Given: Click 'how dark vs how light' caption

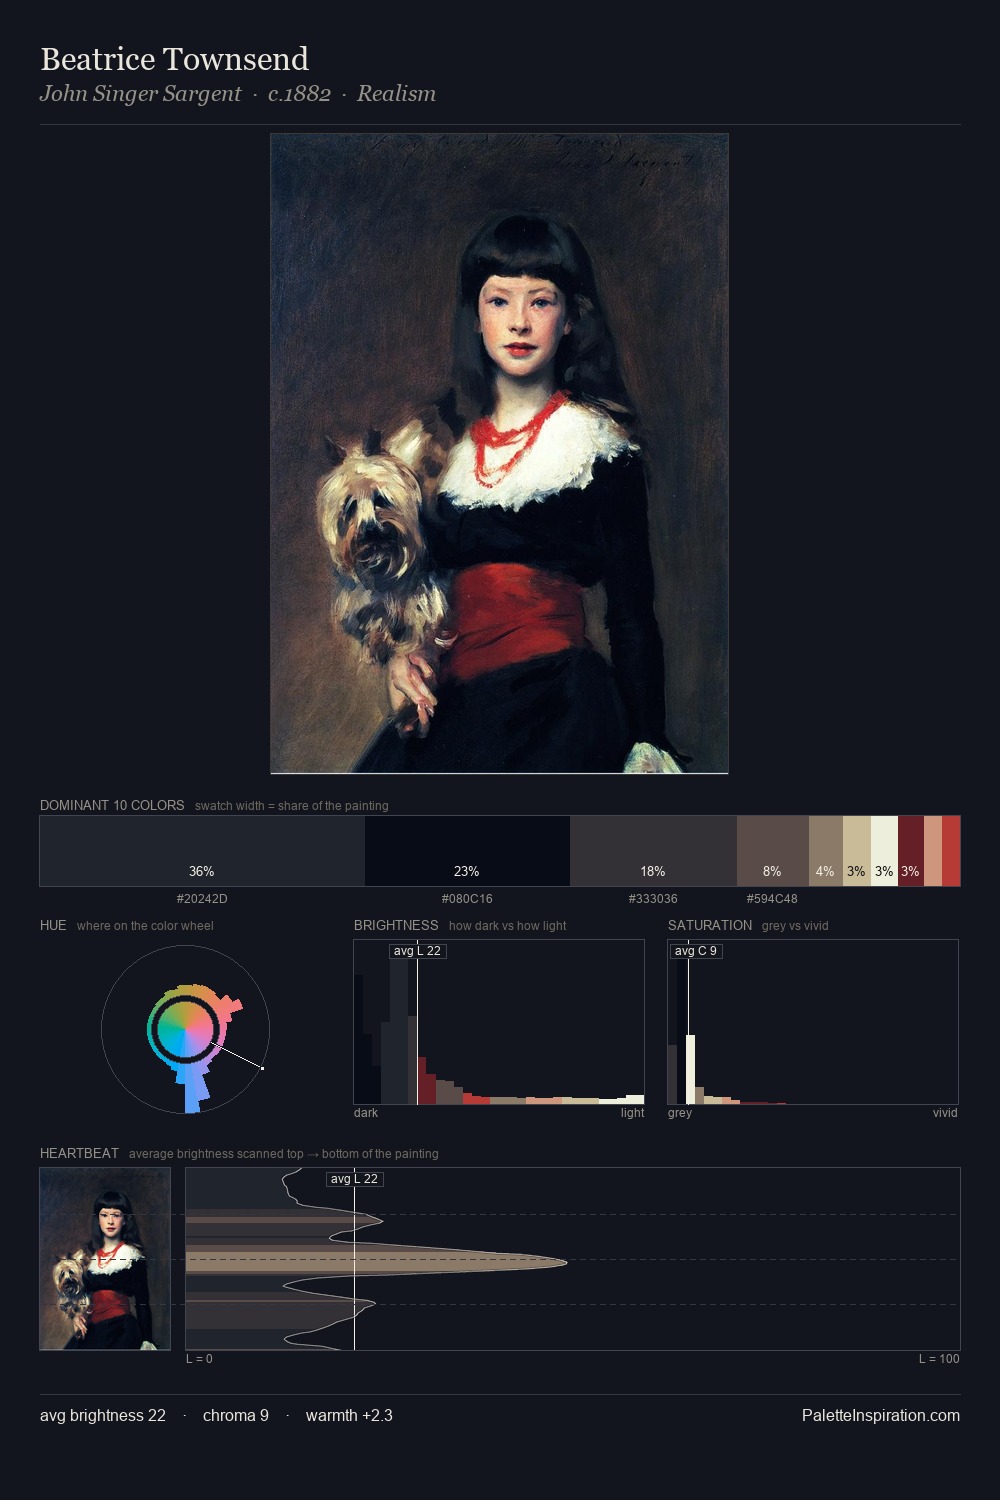Looking at the screenshot, I should 507,926.
